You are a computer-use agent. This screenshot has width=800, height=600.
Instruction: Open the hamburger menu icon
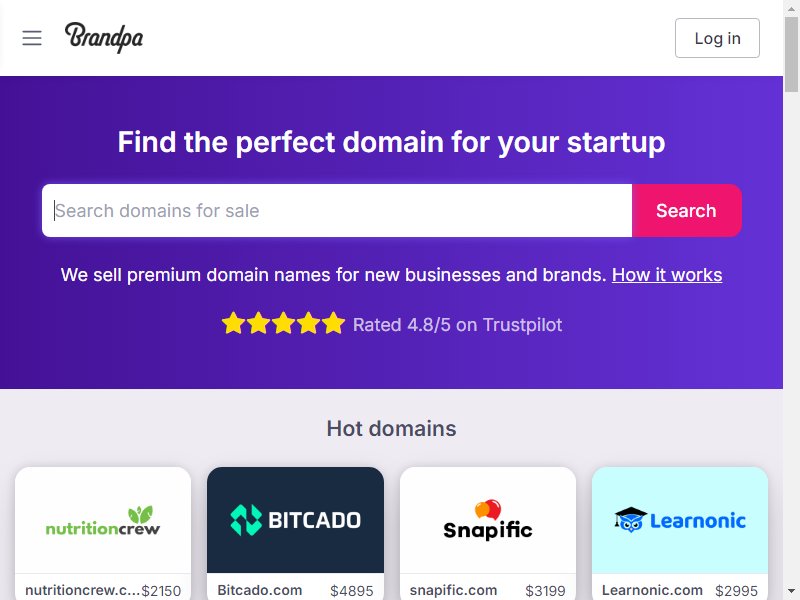[32, 38]
